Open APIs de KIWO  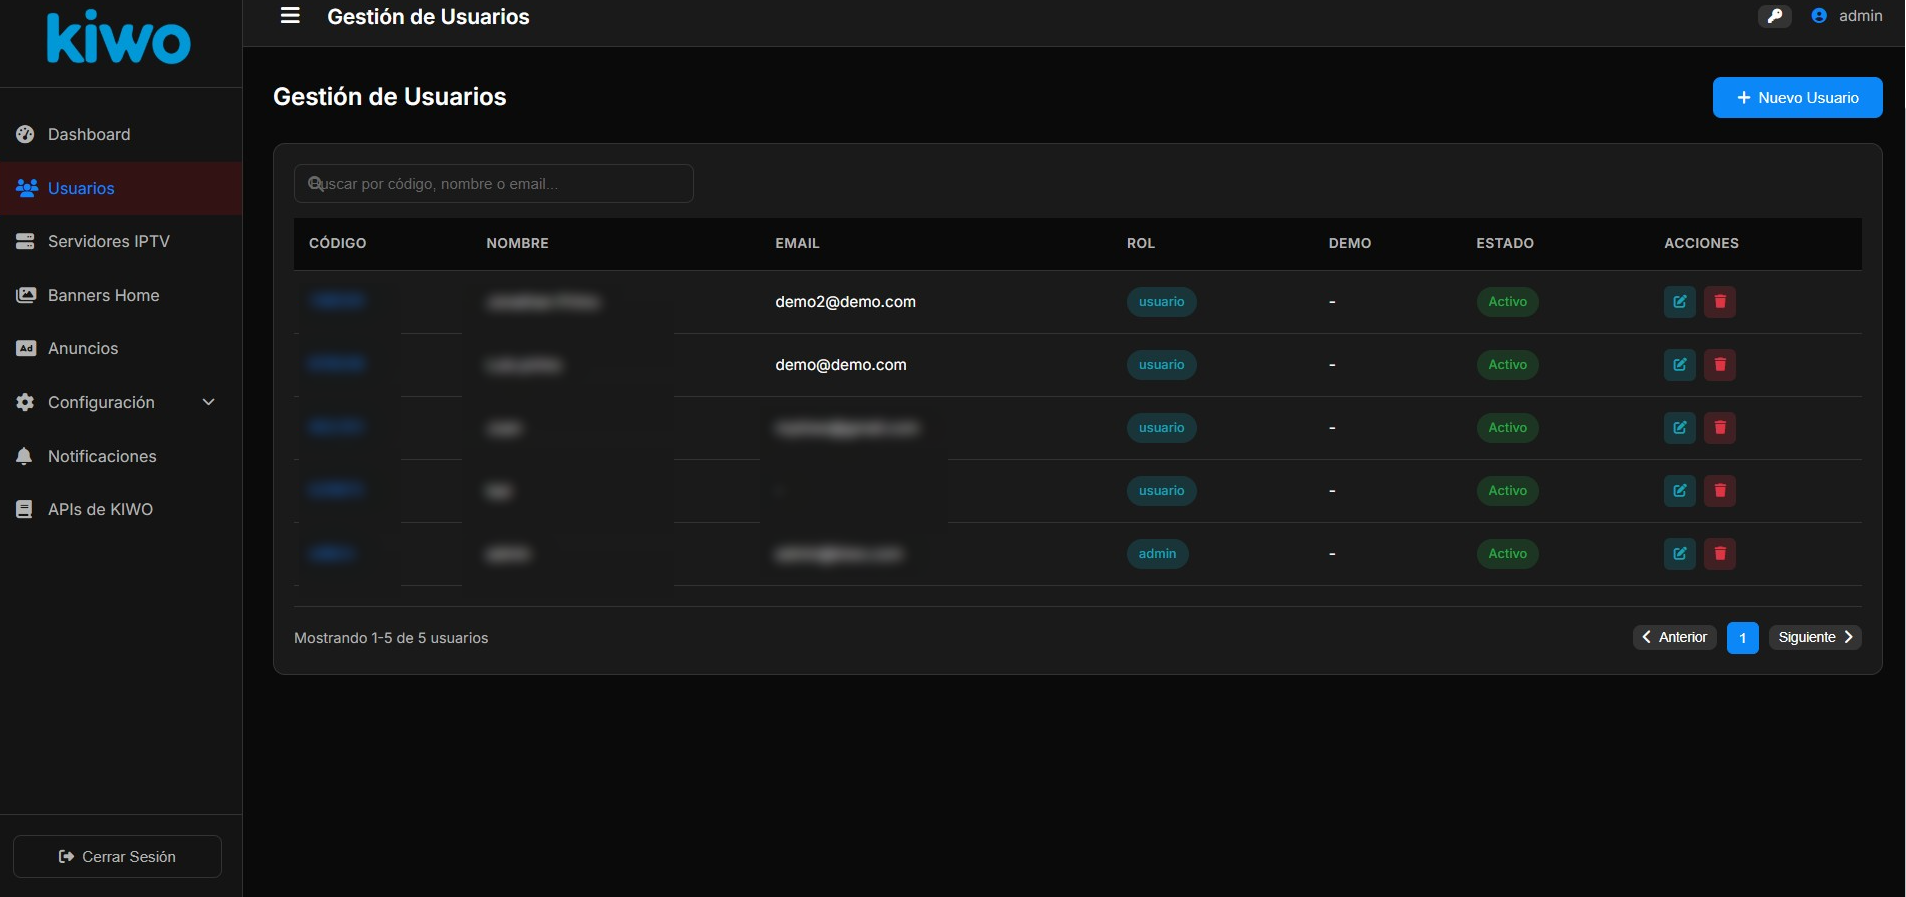100,509
